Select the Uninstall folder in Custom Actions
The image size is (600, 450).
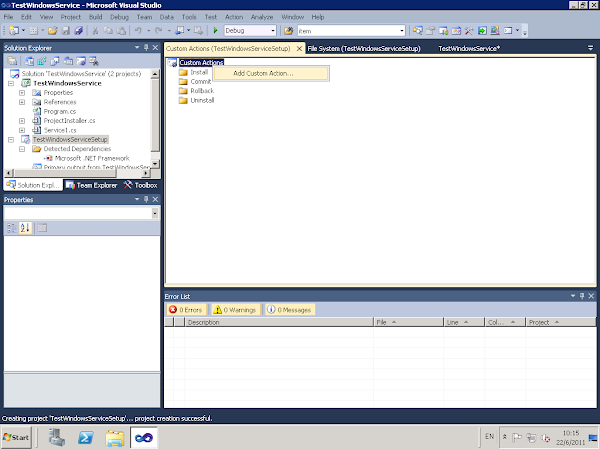coord(197,100)
